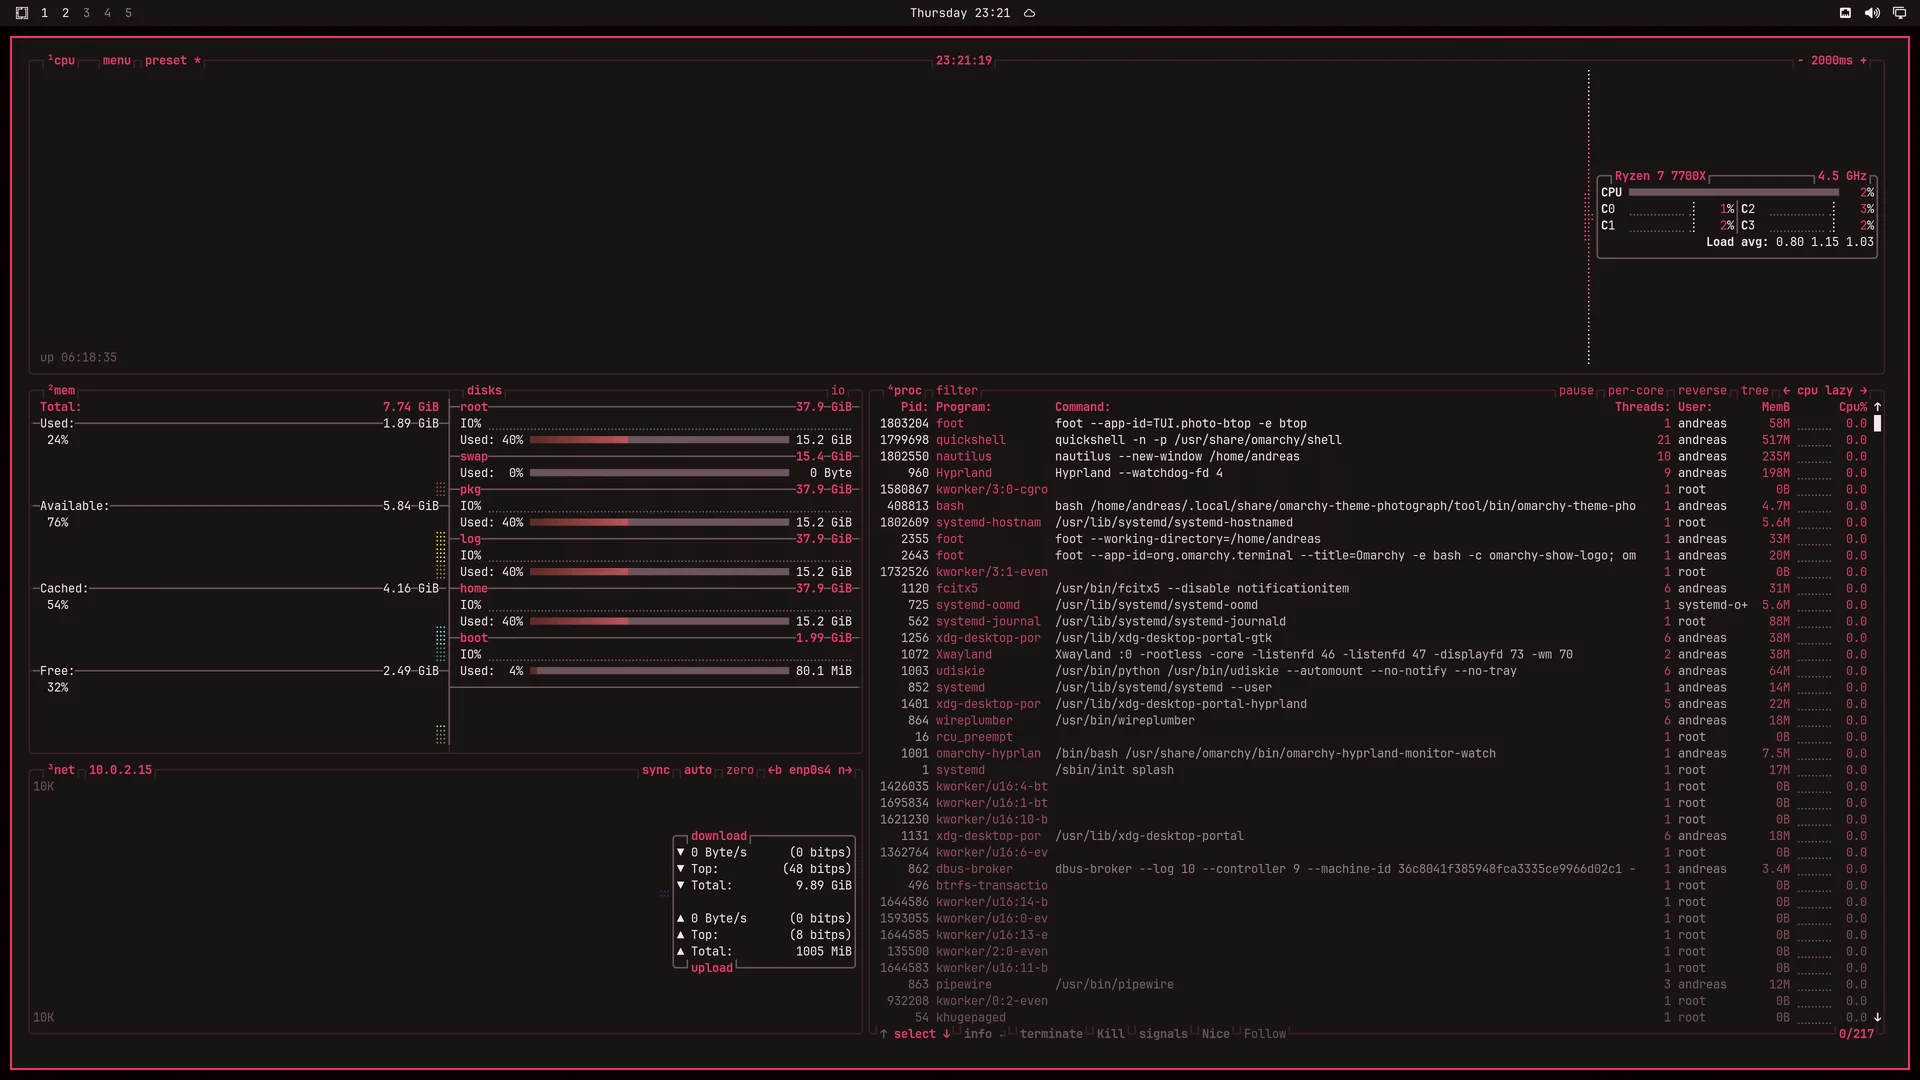This screenshot has width=1920, height=1080.
Task: Open the signals option at bottom
Action: click(1163, 1034)
